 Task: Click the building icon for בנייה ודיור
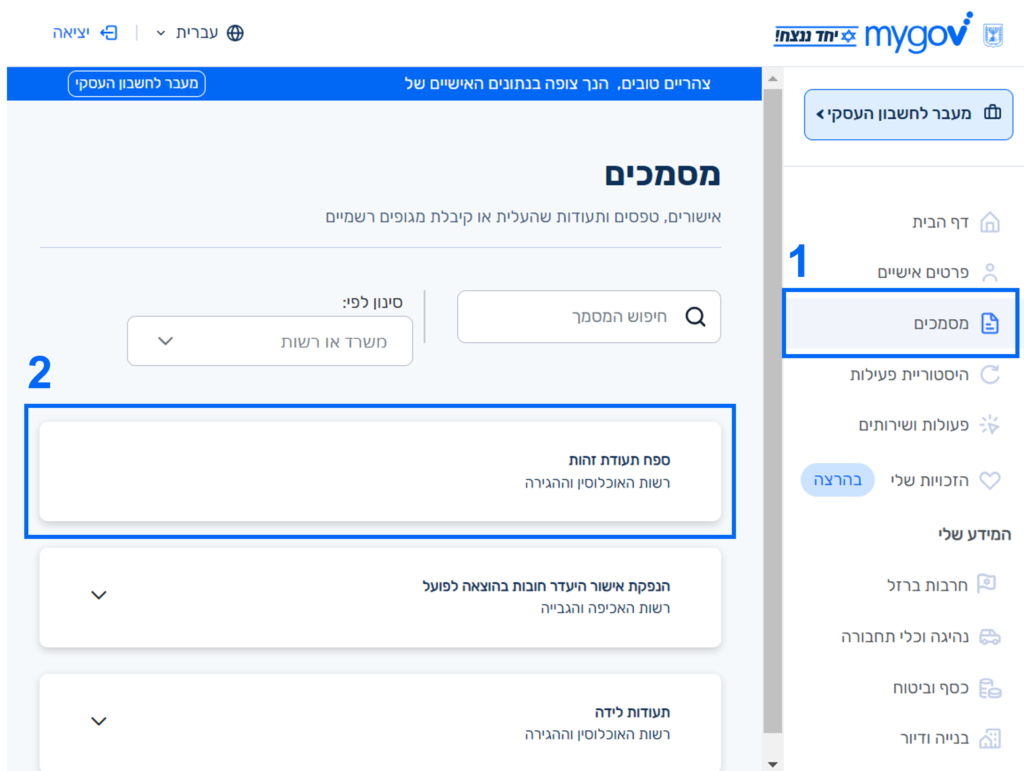pyautogui.click(x=989, y=739)
